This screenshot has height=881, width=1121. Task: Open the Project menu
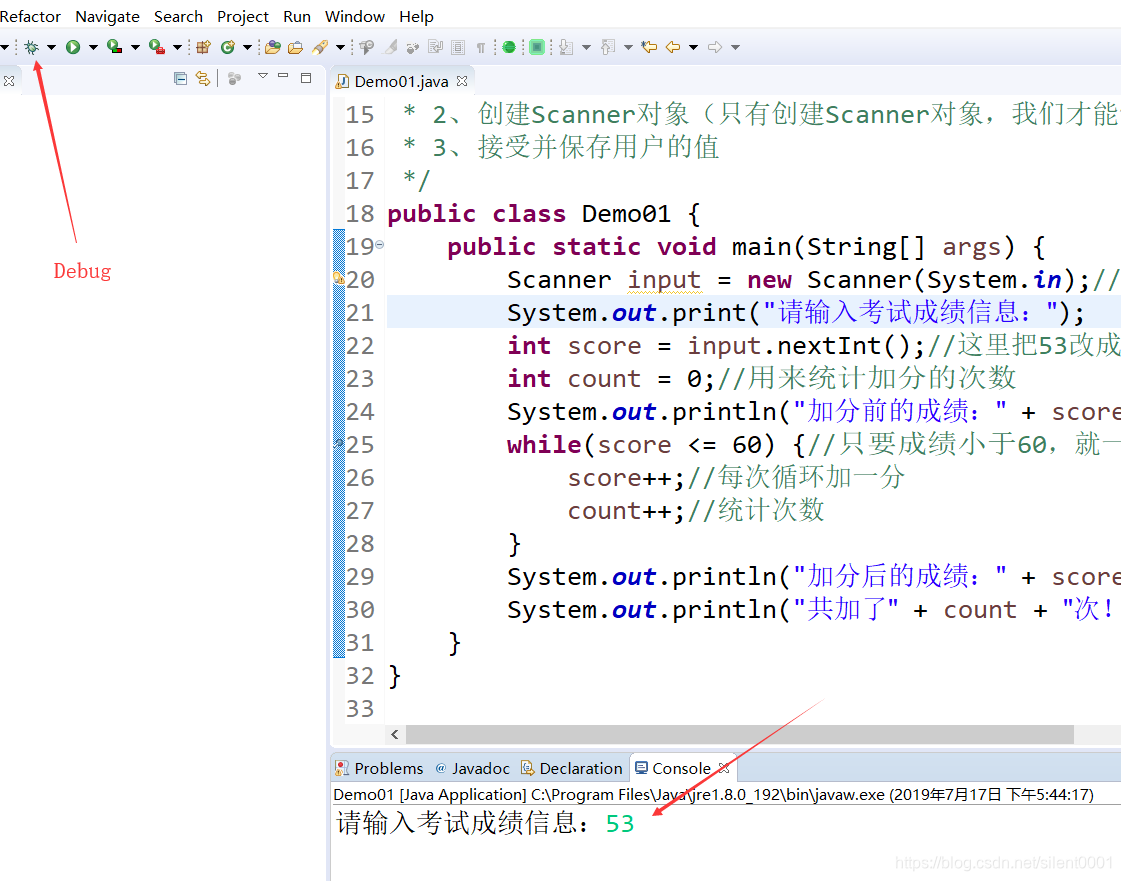click(x=243, y=16)
